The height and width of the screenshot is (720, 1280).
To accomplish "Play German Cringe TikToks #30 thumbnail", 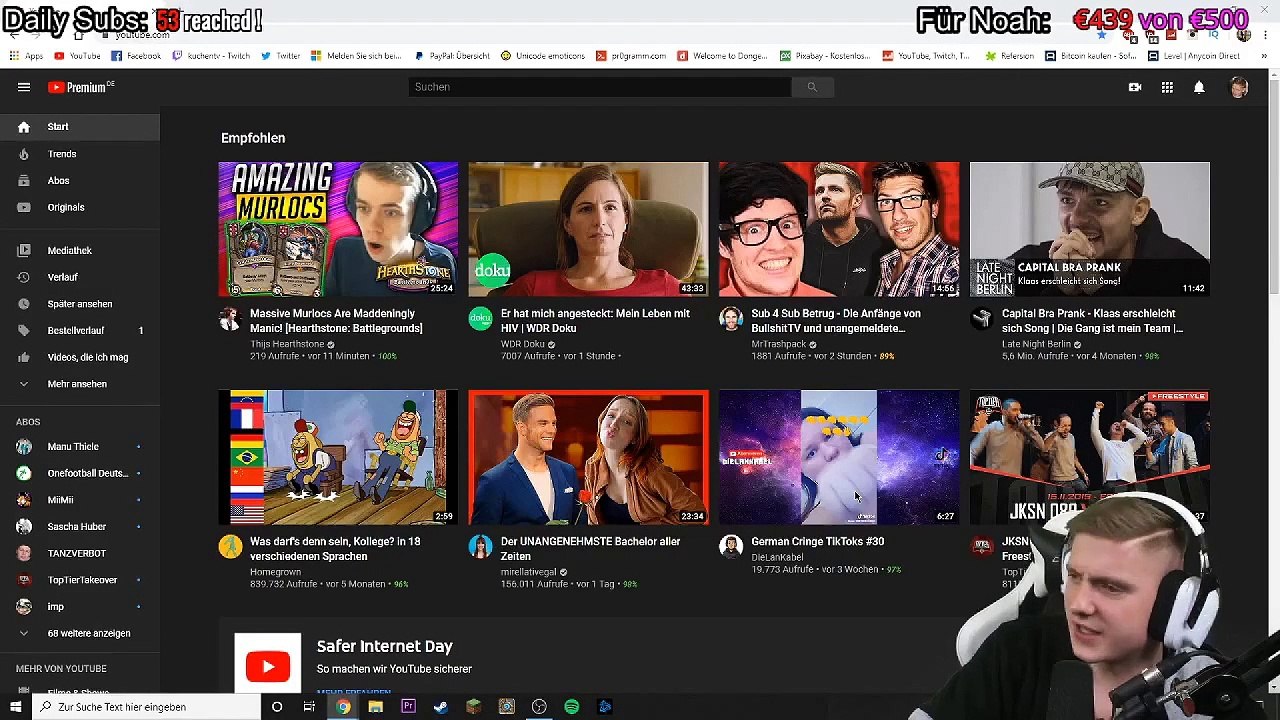I will (x=839, y=457).
